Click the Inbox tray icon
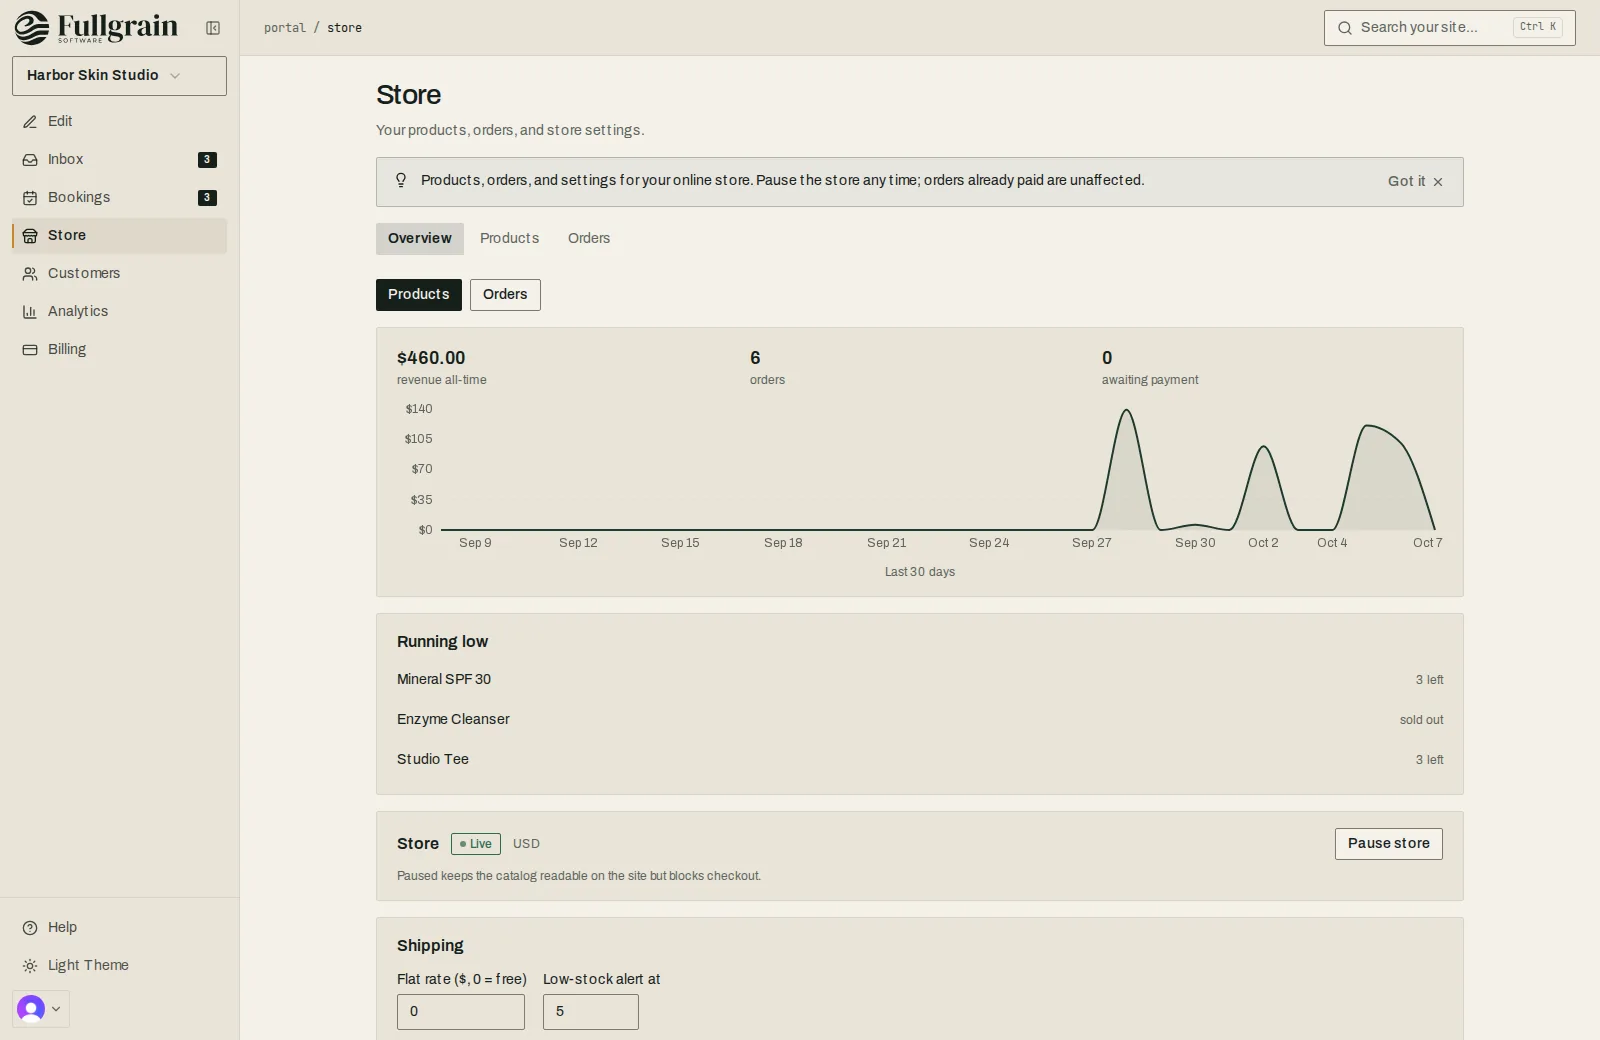 click(x=30, y=160)
